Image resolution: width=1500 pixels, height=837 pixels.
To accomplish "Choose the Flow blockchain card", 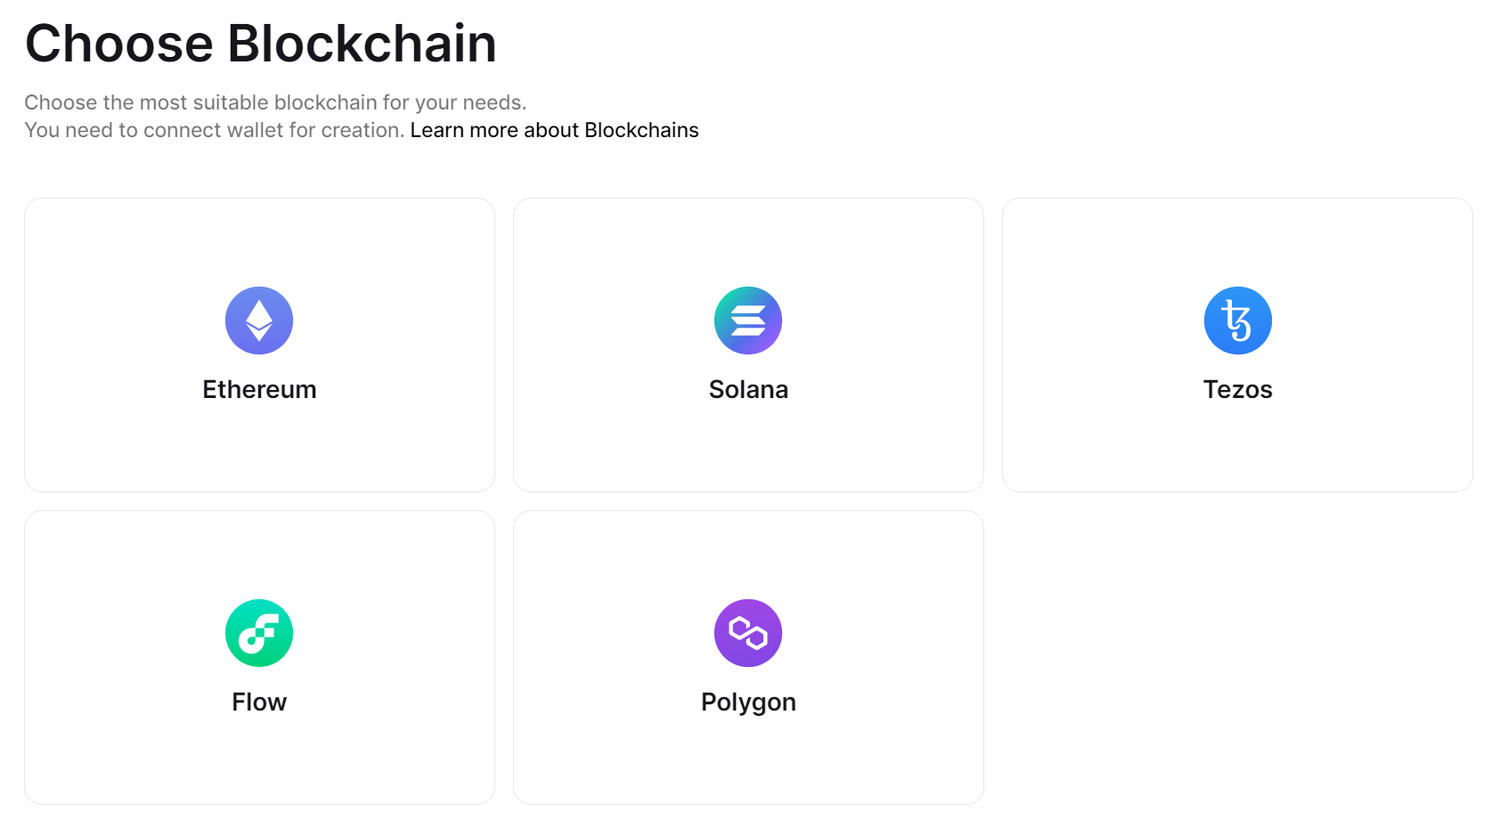I will (x=259, y=658).
